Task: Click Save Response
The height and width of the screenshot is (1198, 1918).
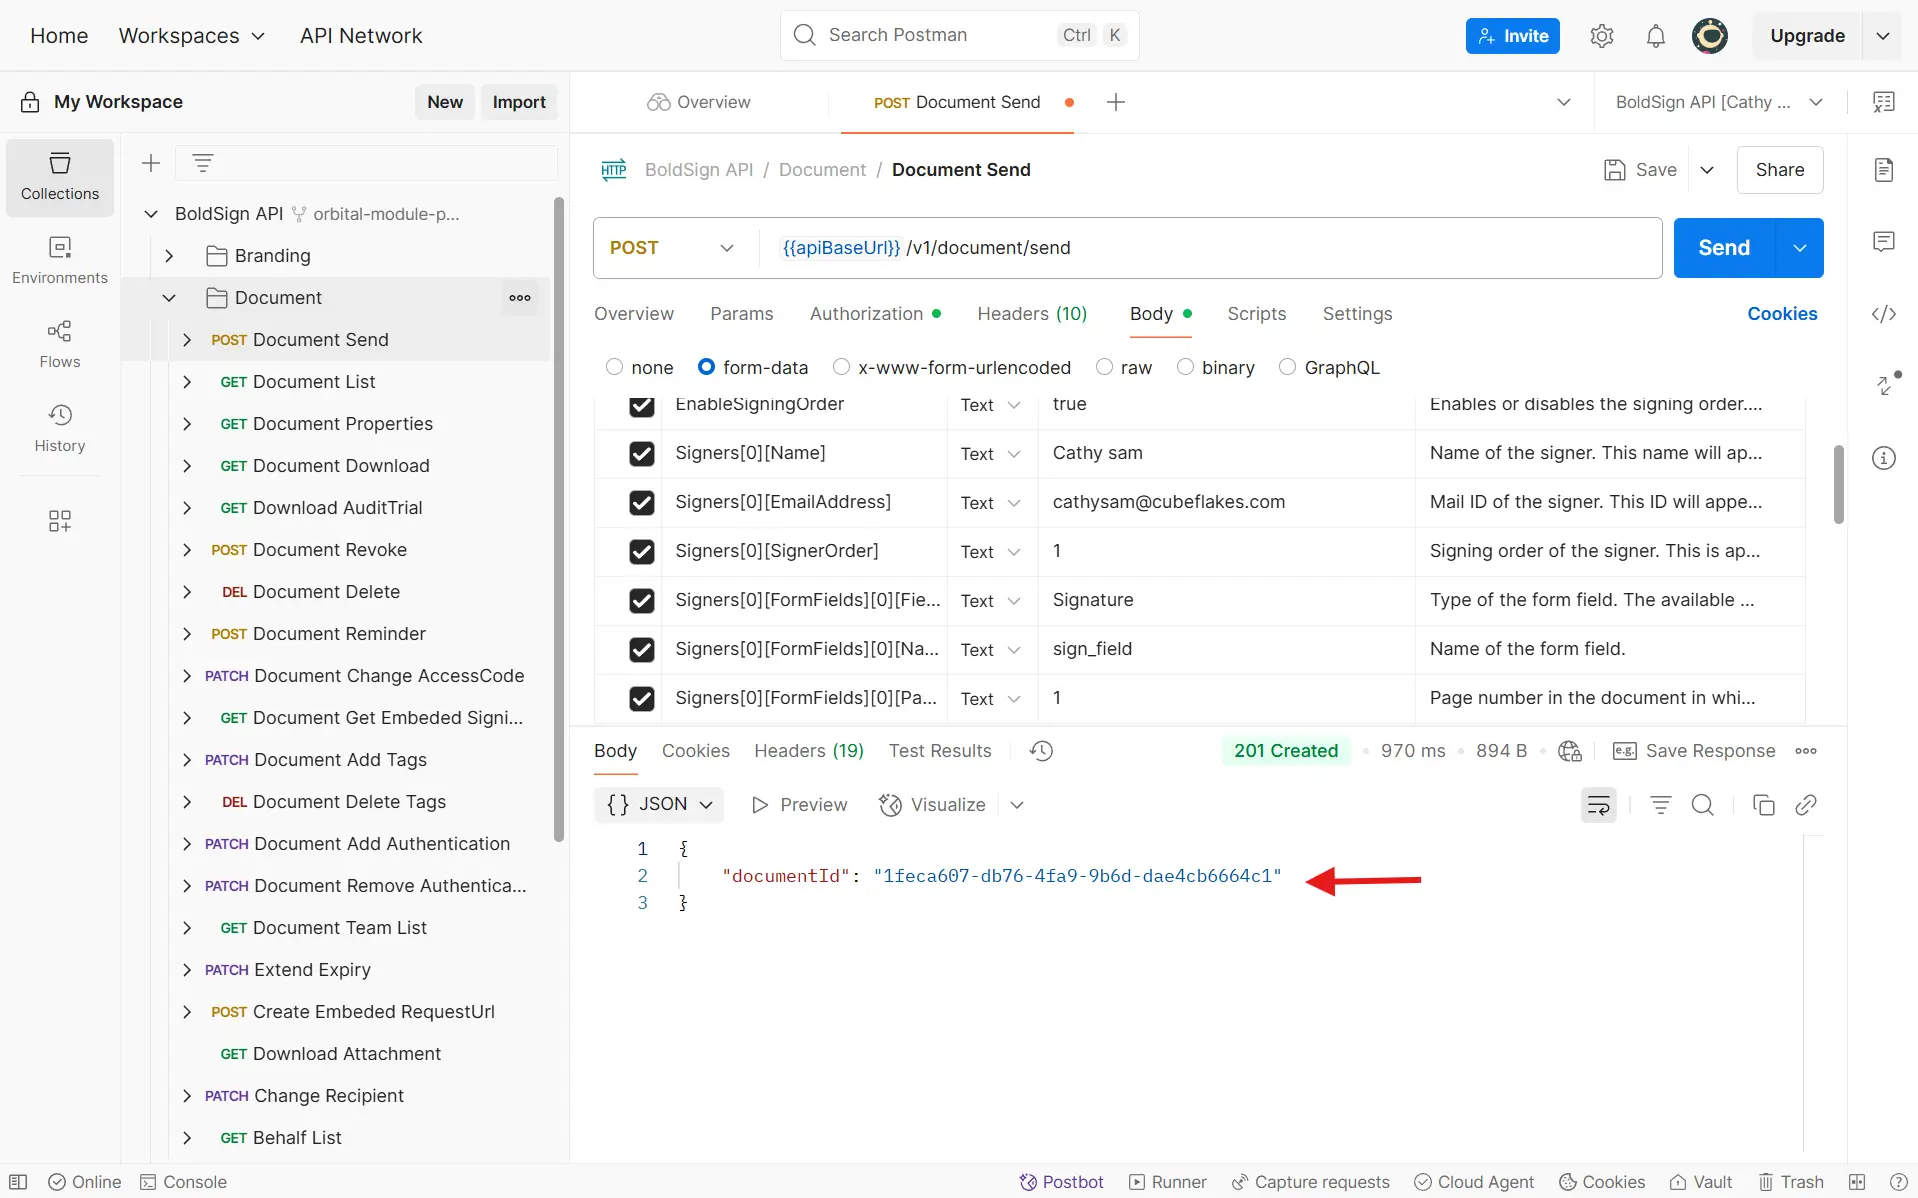Action: click(1694, 751)
